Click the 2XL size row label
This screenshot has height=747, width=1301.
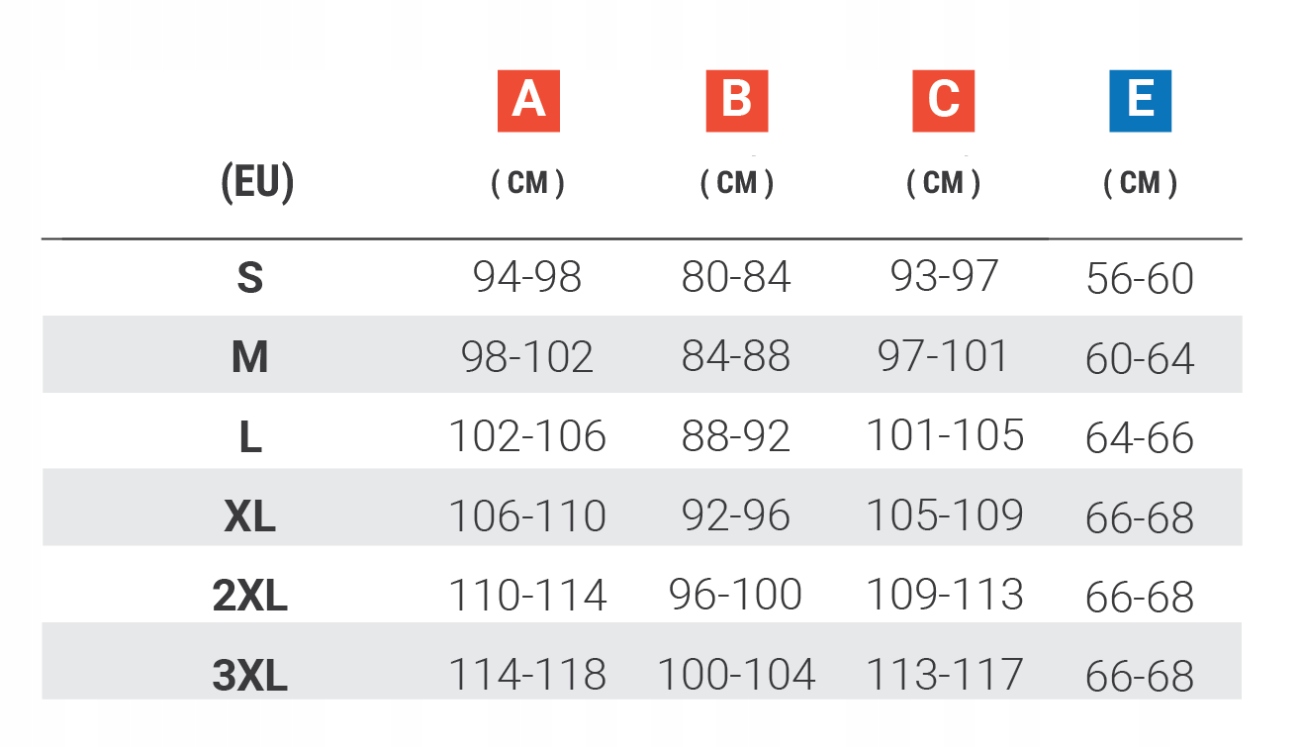tap(250, 597)
